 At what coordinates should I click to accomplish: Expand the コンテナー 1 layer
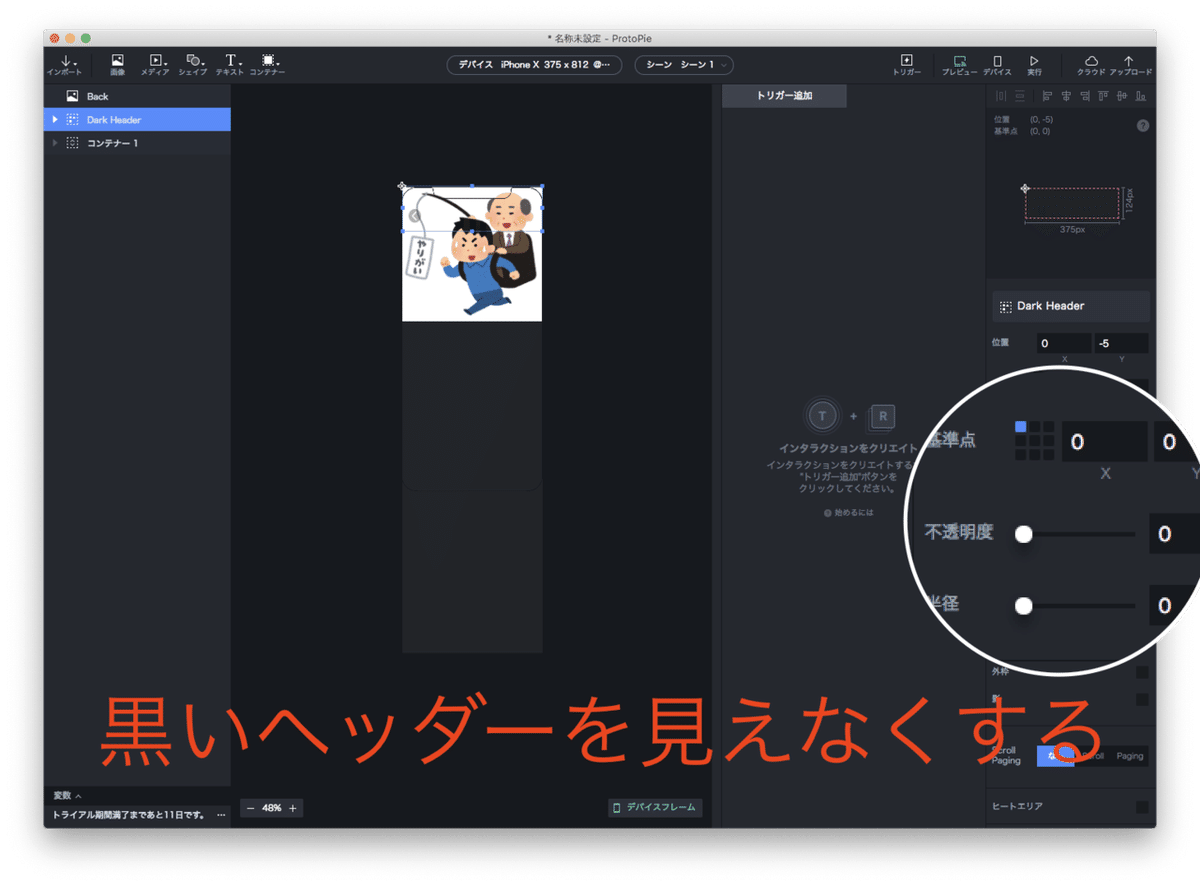tap(55, 143)
